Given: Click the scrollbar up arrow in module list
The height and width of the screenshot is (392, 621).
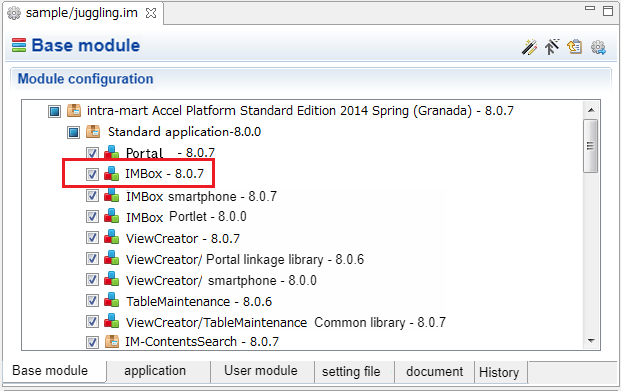Looking at the screenshot, I should click(x=591, y=110).
